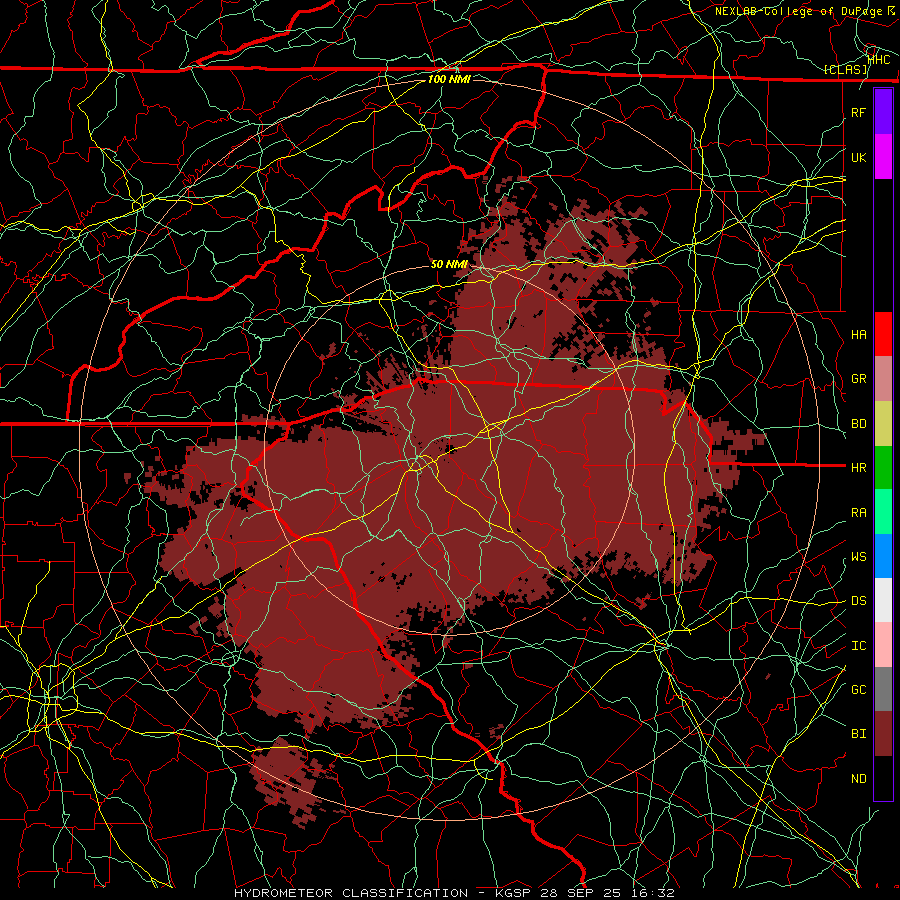Viewport: 900px width, 900px height.
Task: Click the ND legend label
Action: point(858,779)
